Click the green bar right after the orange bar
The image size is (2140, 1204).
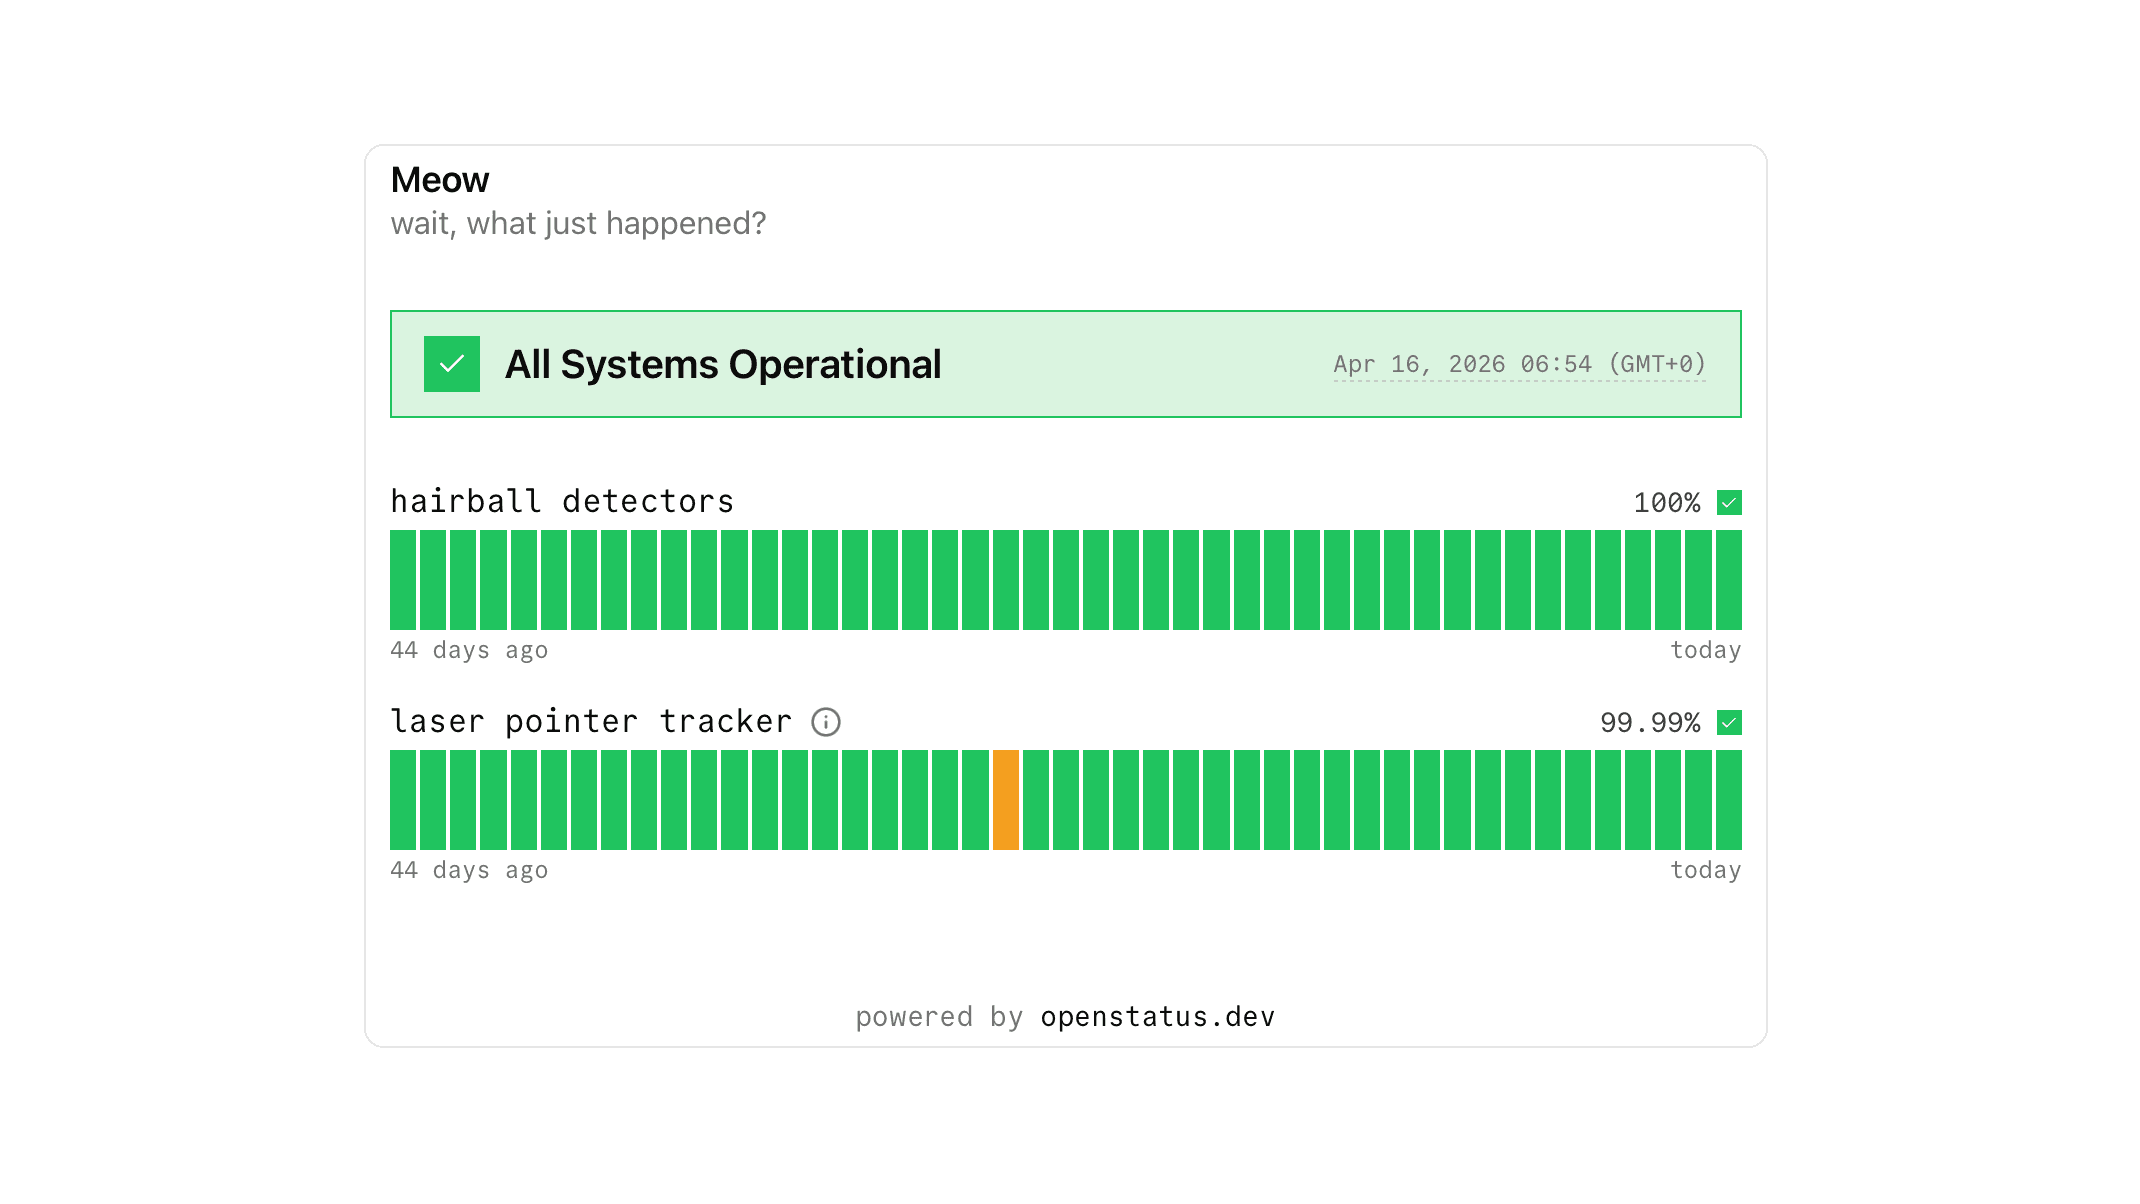pos(1036,800)
